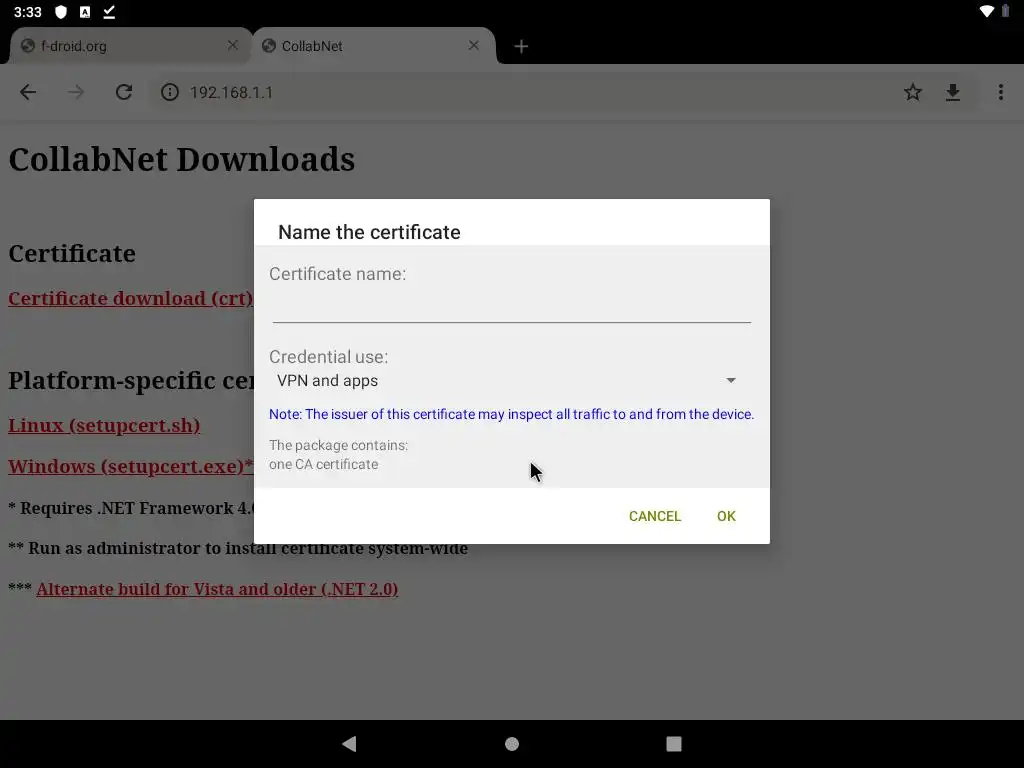This screenshot has height=768, width=1024.
Task: Go back using browser back arrow
Action: 28,92
